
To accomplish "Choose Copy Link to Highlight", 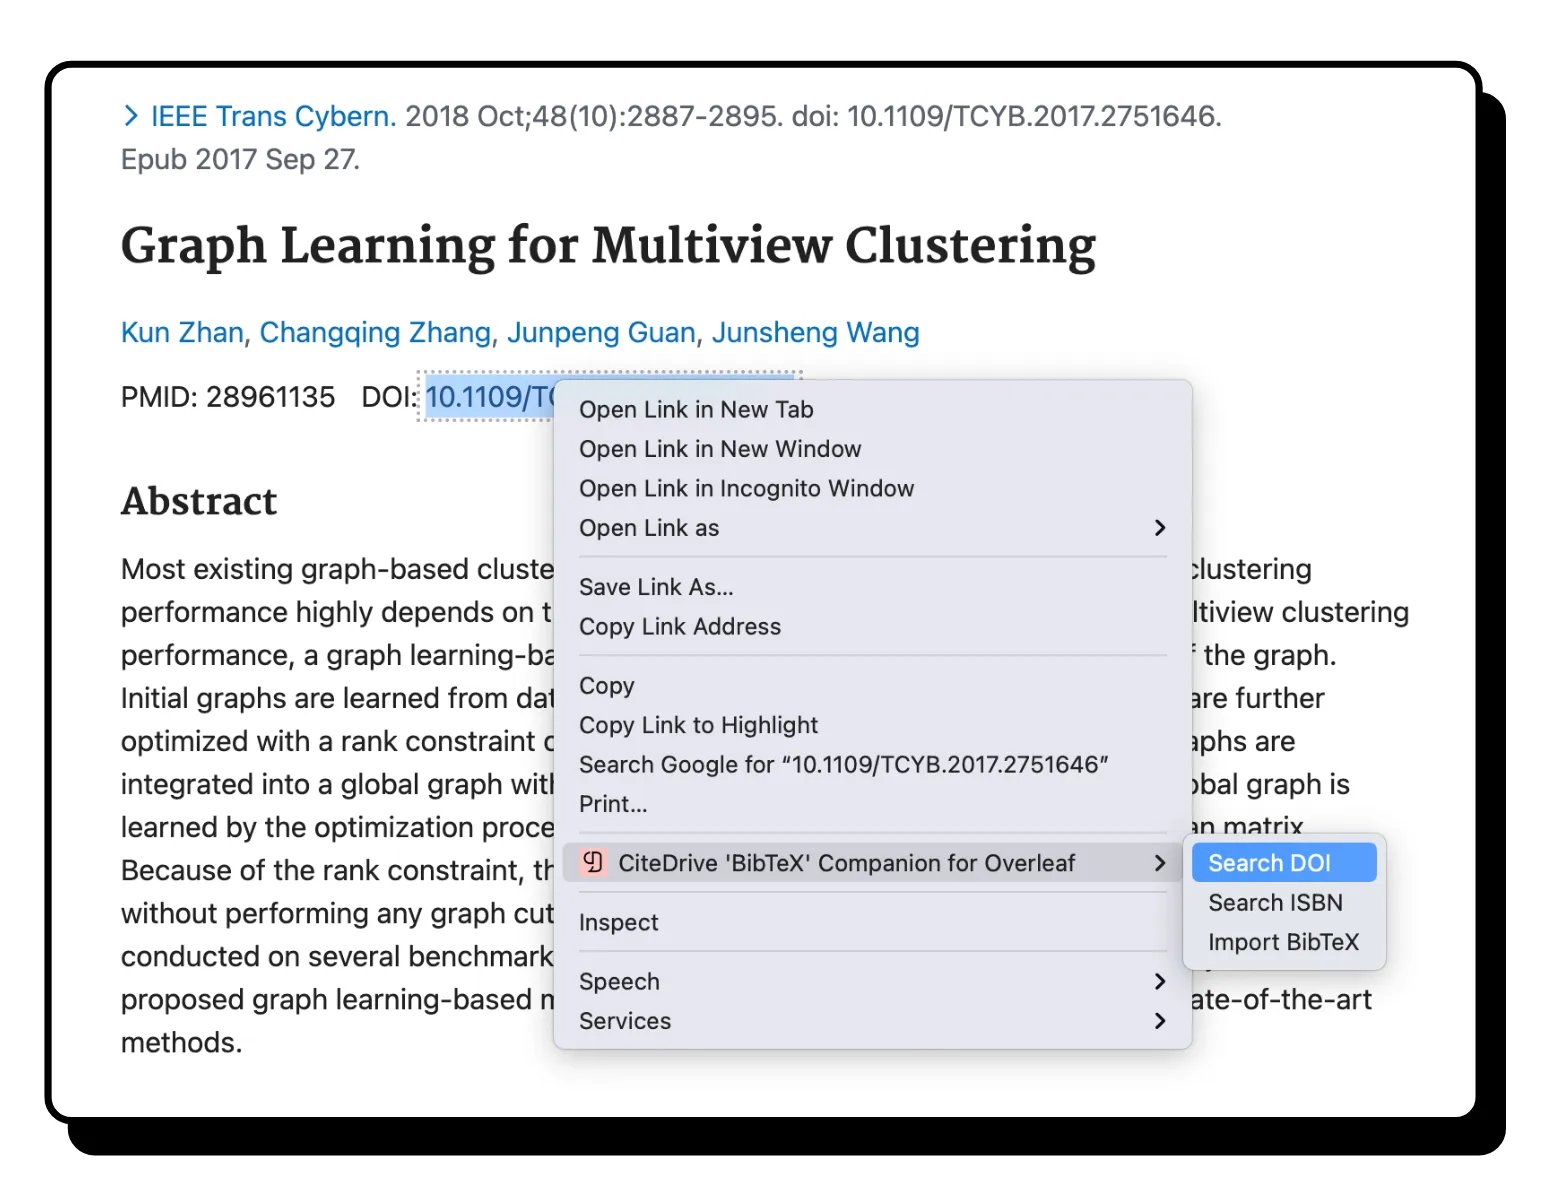I will tap(698, 725).
